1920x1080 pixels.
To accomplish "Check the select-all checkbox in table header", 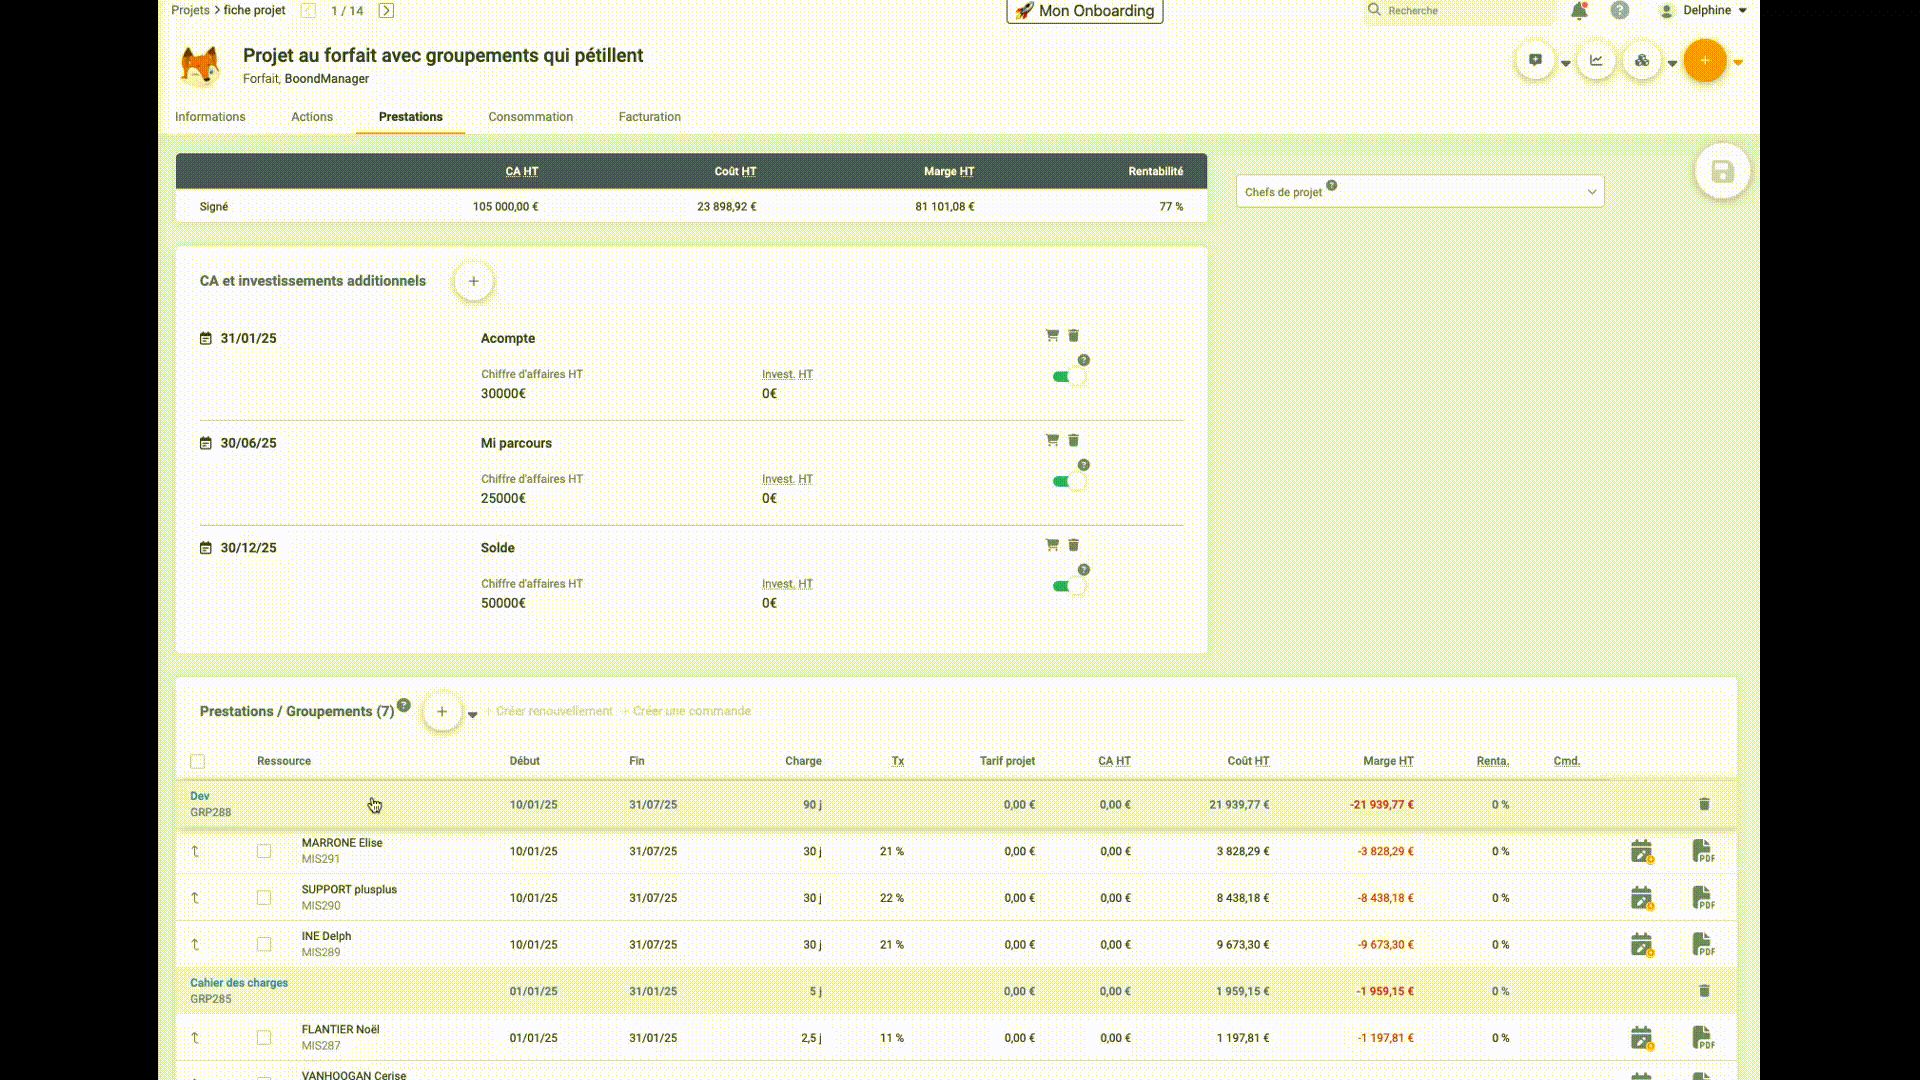I will click(x=198, y=762).
